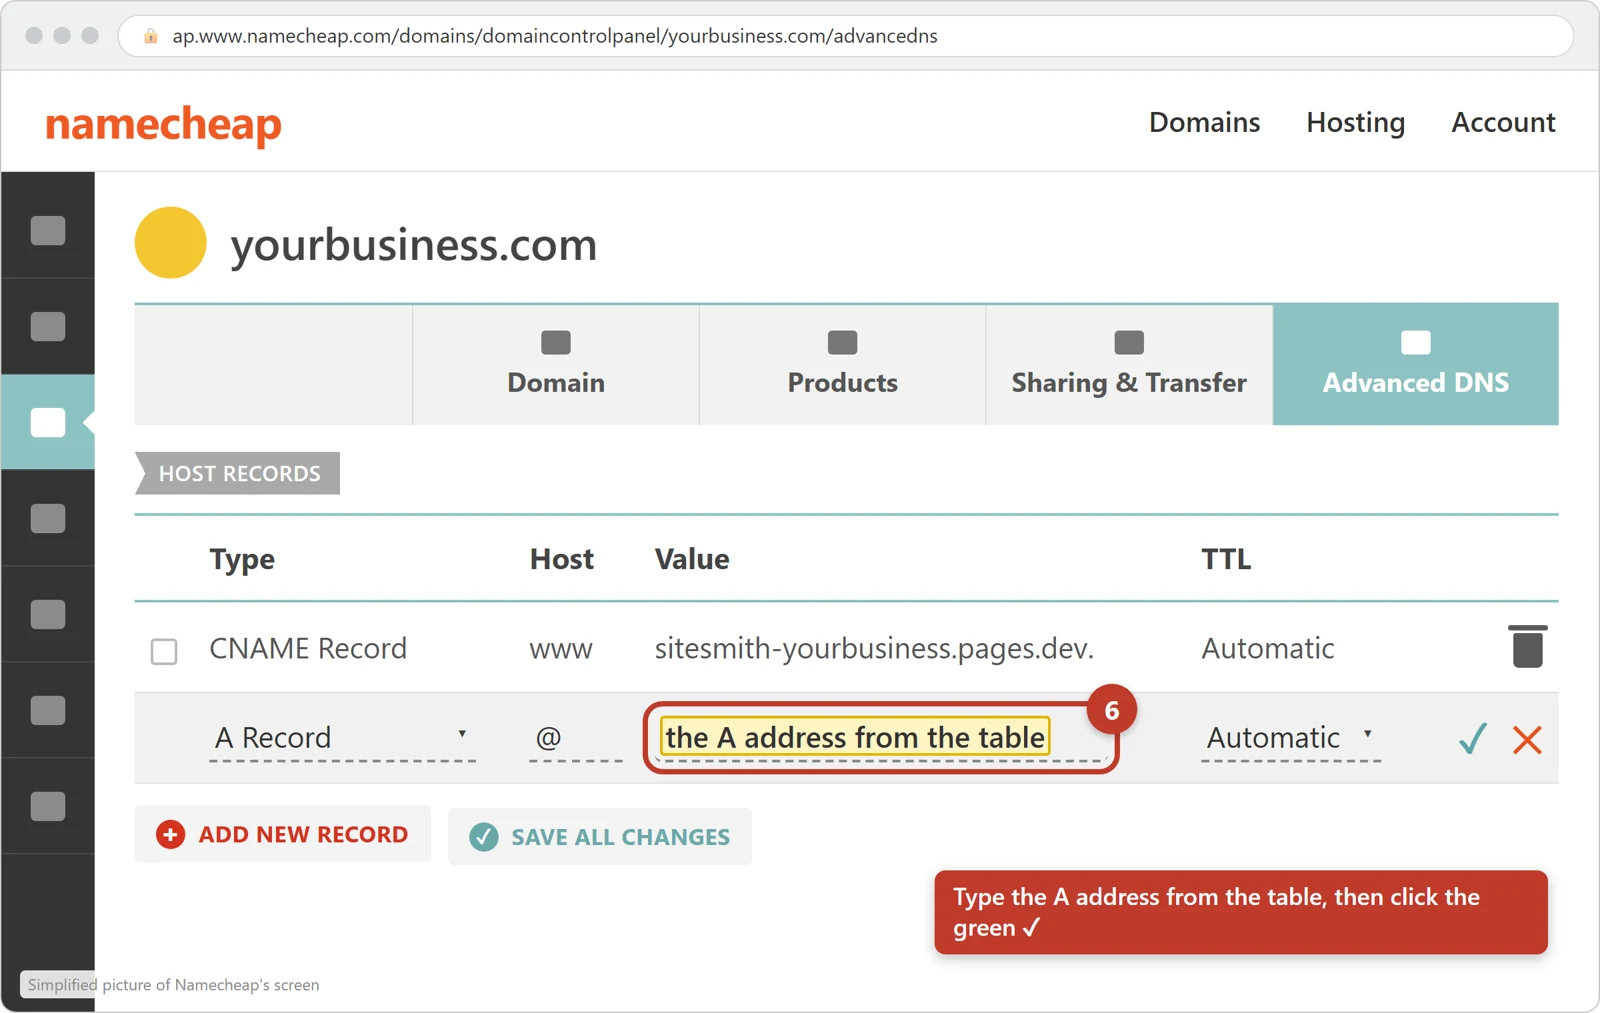Switch to the Products tab
This screenshot has height=1013, width=1600.
[x=842, y=365]
